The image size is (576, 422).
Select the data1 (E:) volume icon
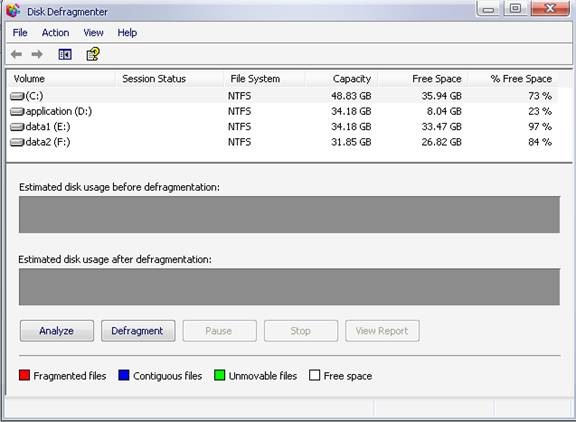17,127
